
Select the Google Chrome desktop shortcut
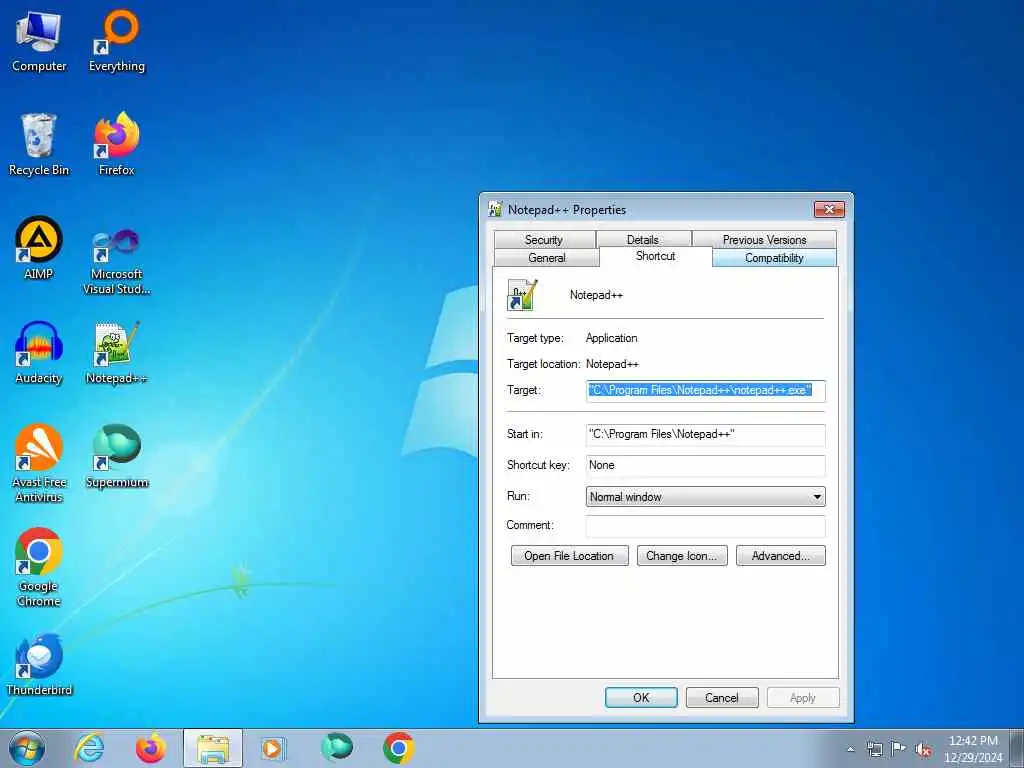(39, 567)
